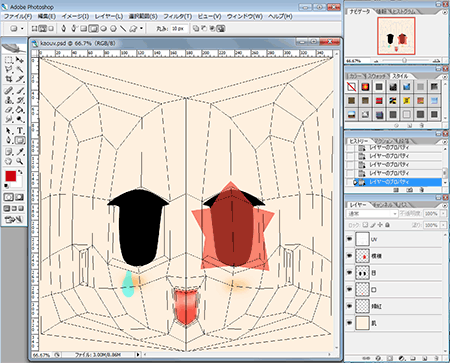Reset default foreground and background colors

pyautogui.click(x=6, y=186)
